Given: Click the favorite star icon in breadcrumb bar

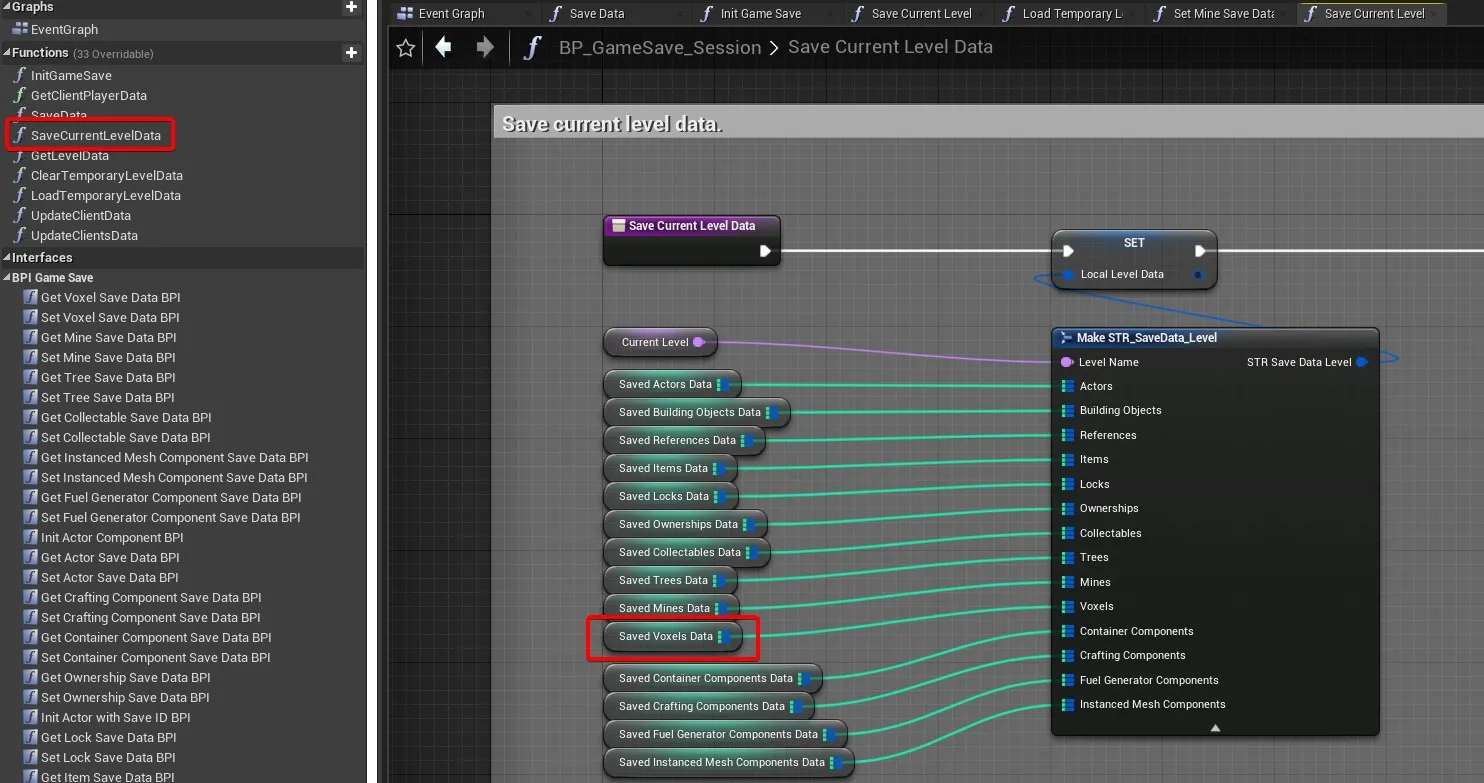Looking at the screenshot, I should (x=405, y=48).
